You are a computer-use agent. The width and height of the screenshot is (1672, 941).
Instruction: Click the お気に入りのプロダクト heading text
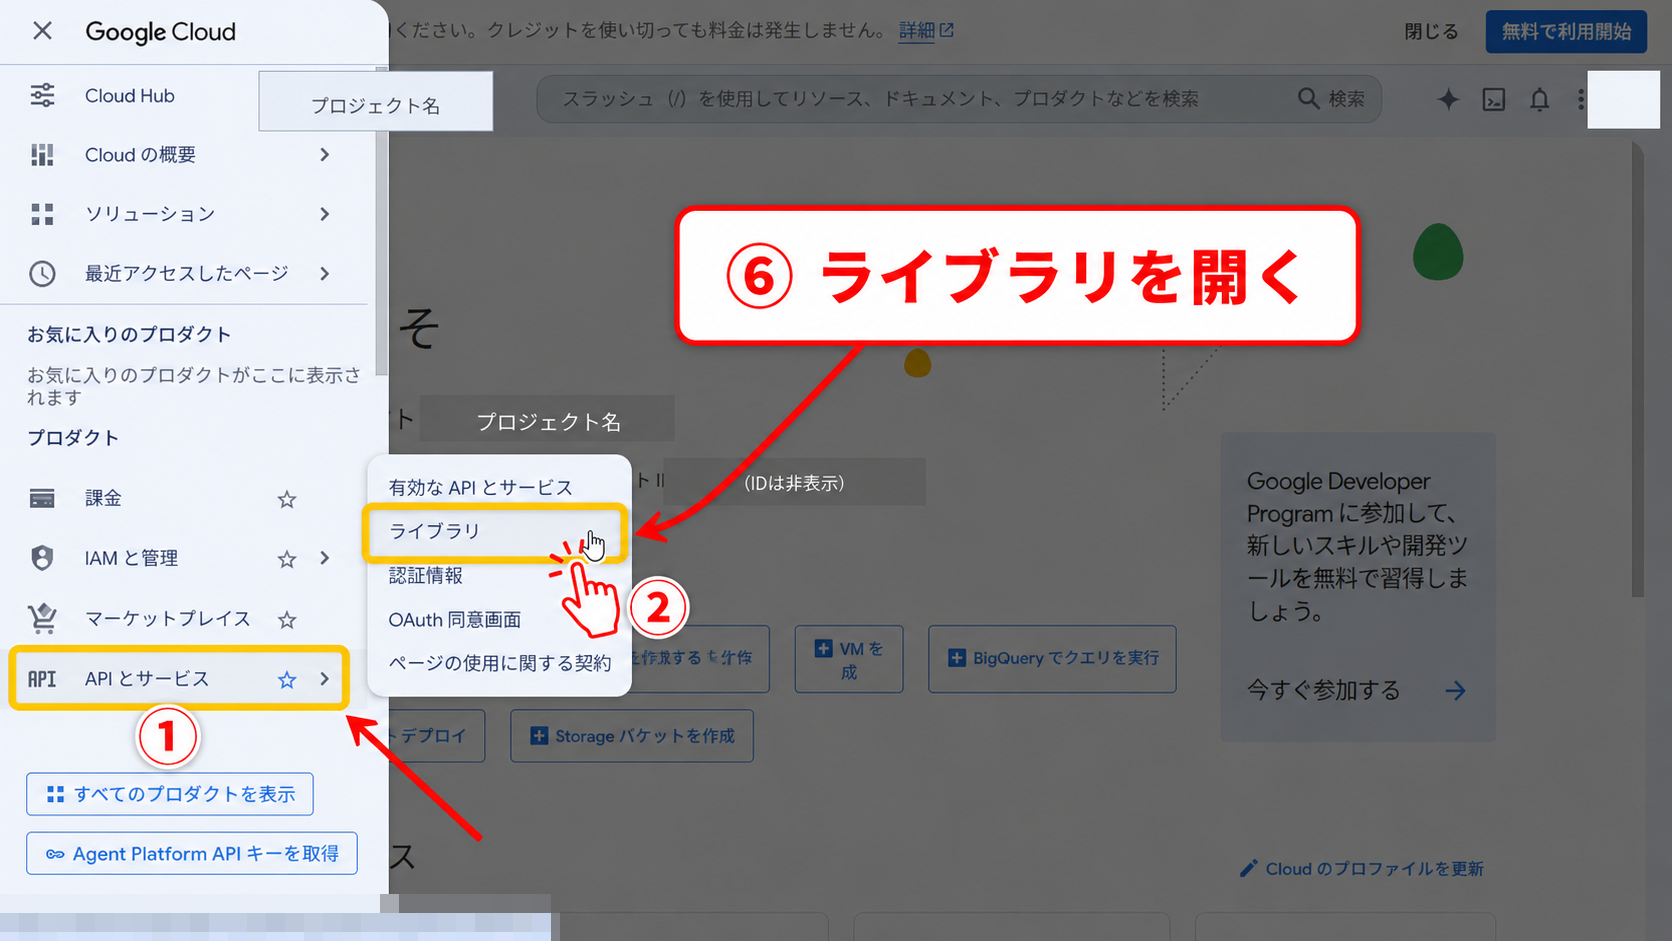129,335
